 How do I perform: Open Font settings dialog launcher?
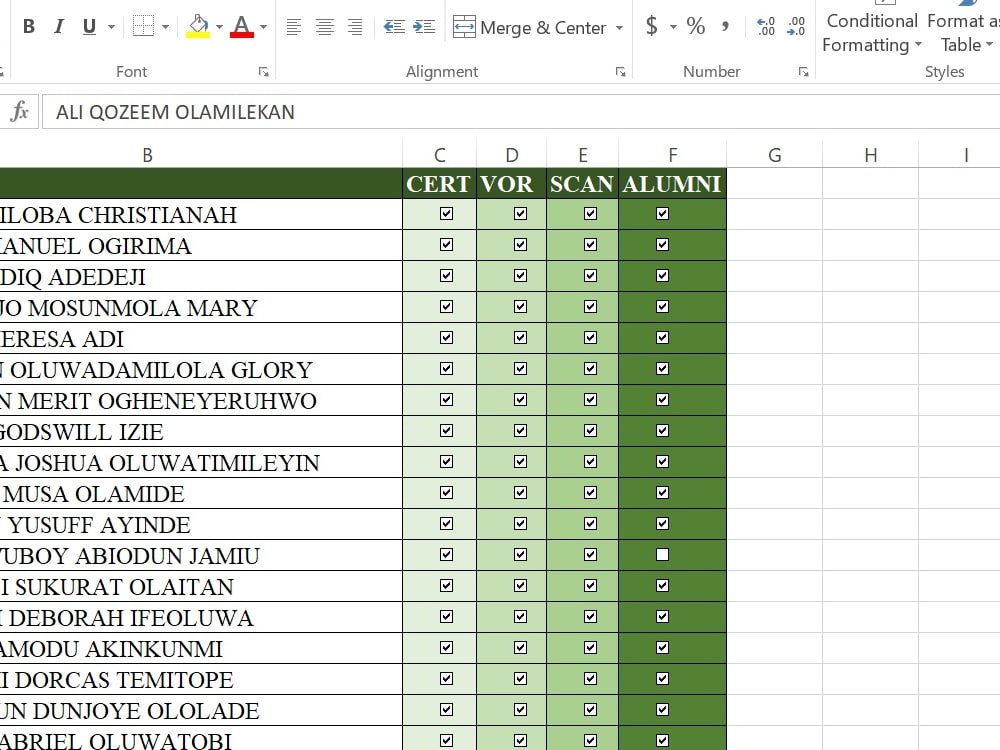[263, 72]
